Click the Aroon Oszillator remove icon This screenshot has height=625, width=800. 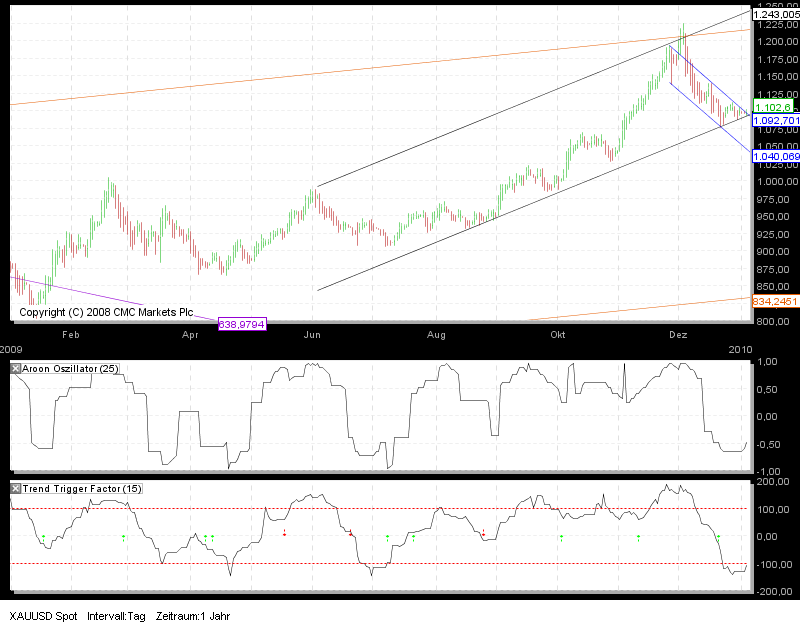14,368
